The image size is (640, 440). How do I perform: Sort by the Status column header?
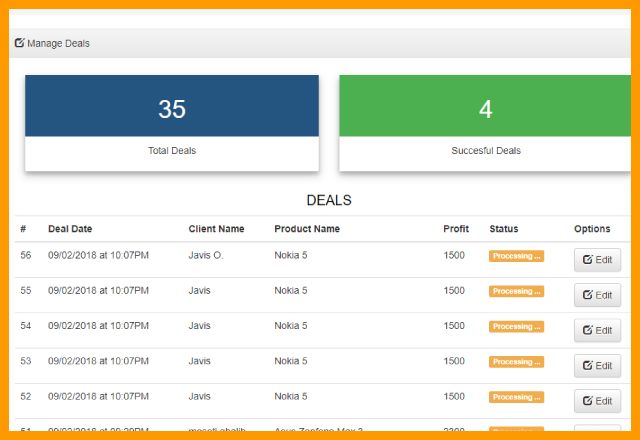[x=504, y=229]
